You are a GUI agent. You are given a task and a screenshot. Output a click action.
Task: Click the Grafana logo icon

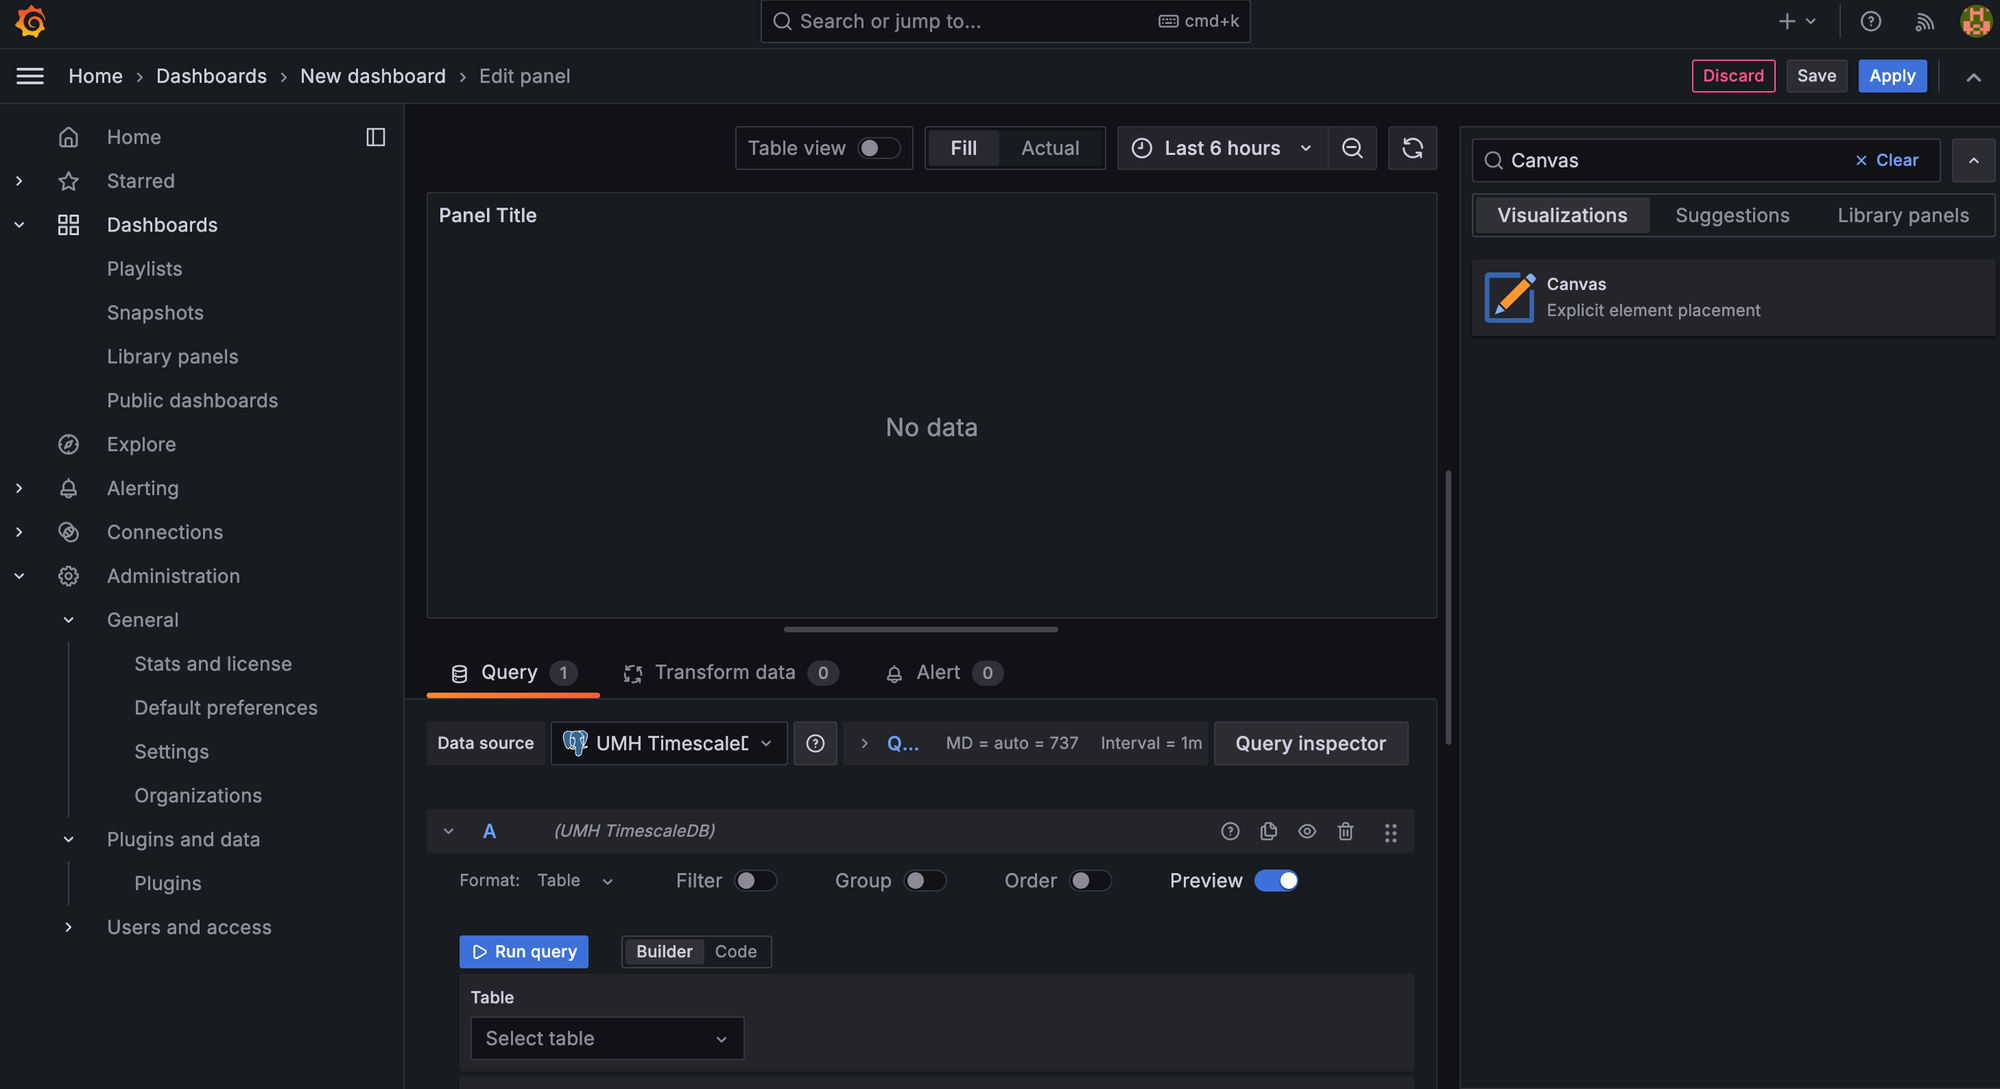tap(31, 21)
